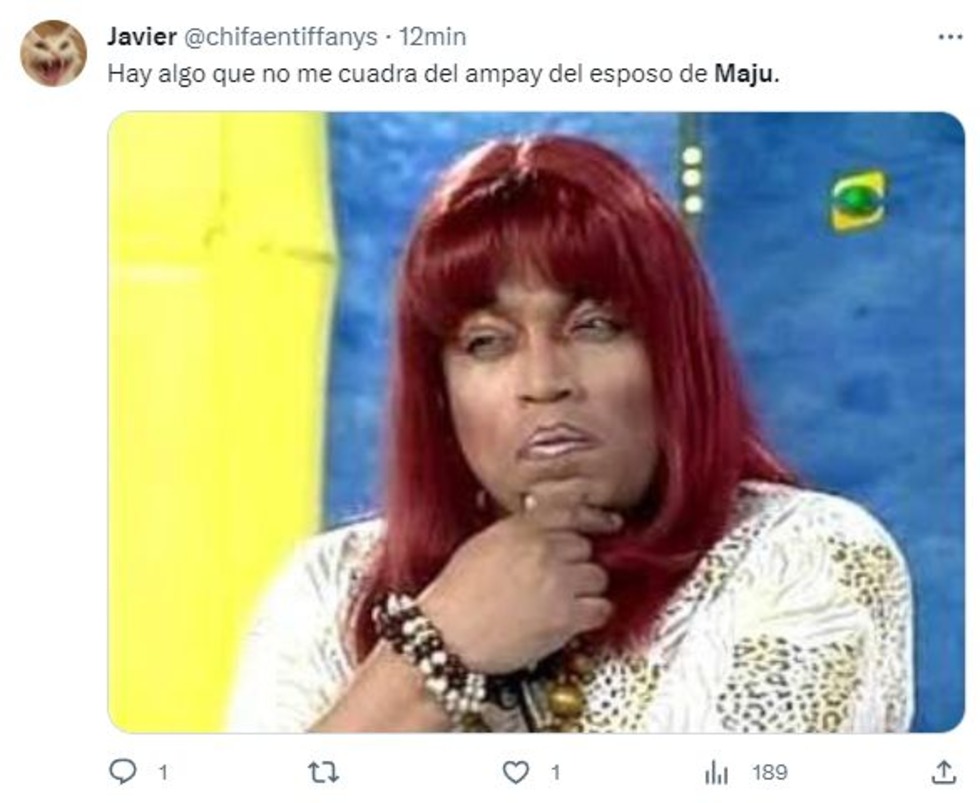Like the tweet with heart icon

pyautogui.click(x=516, y=773)
